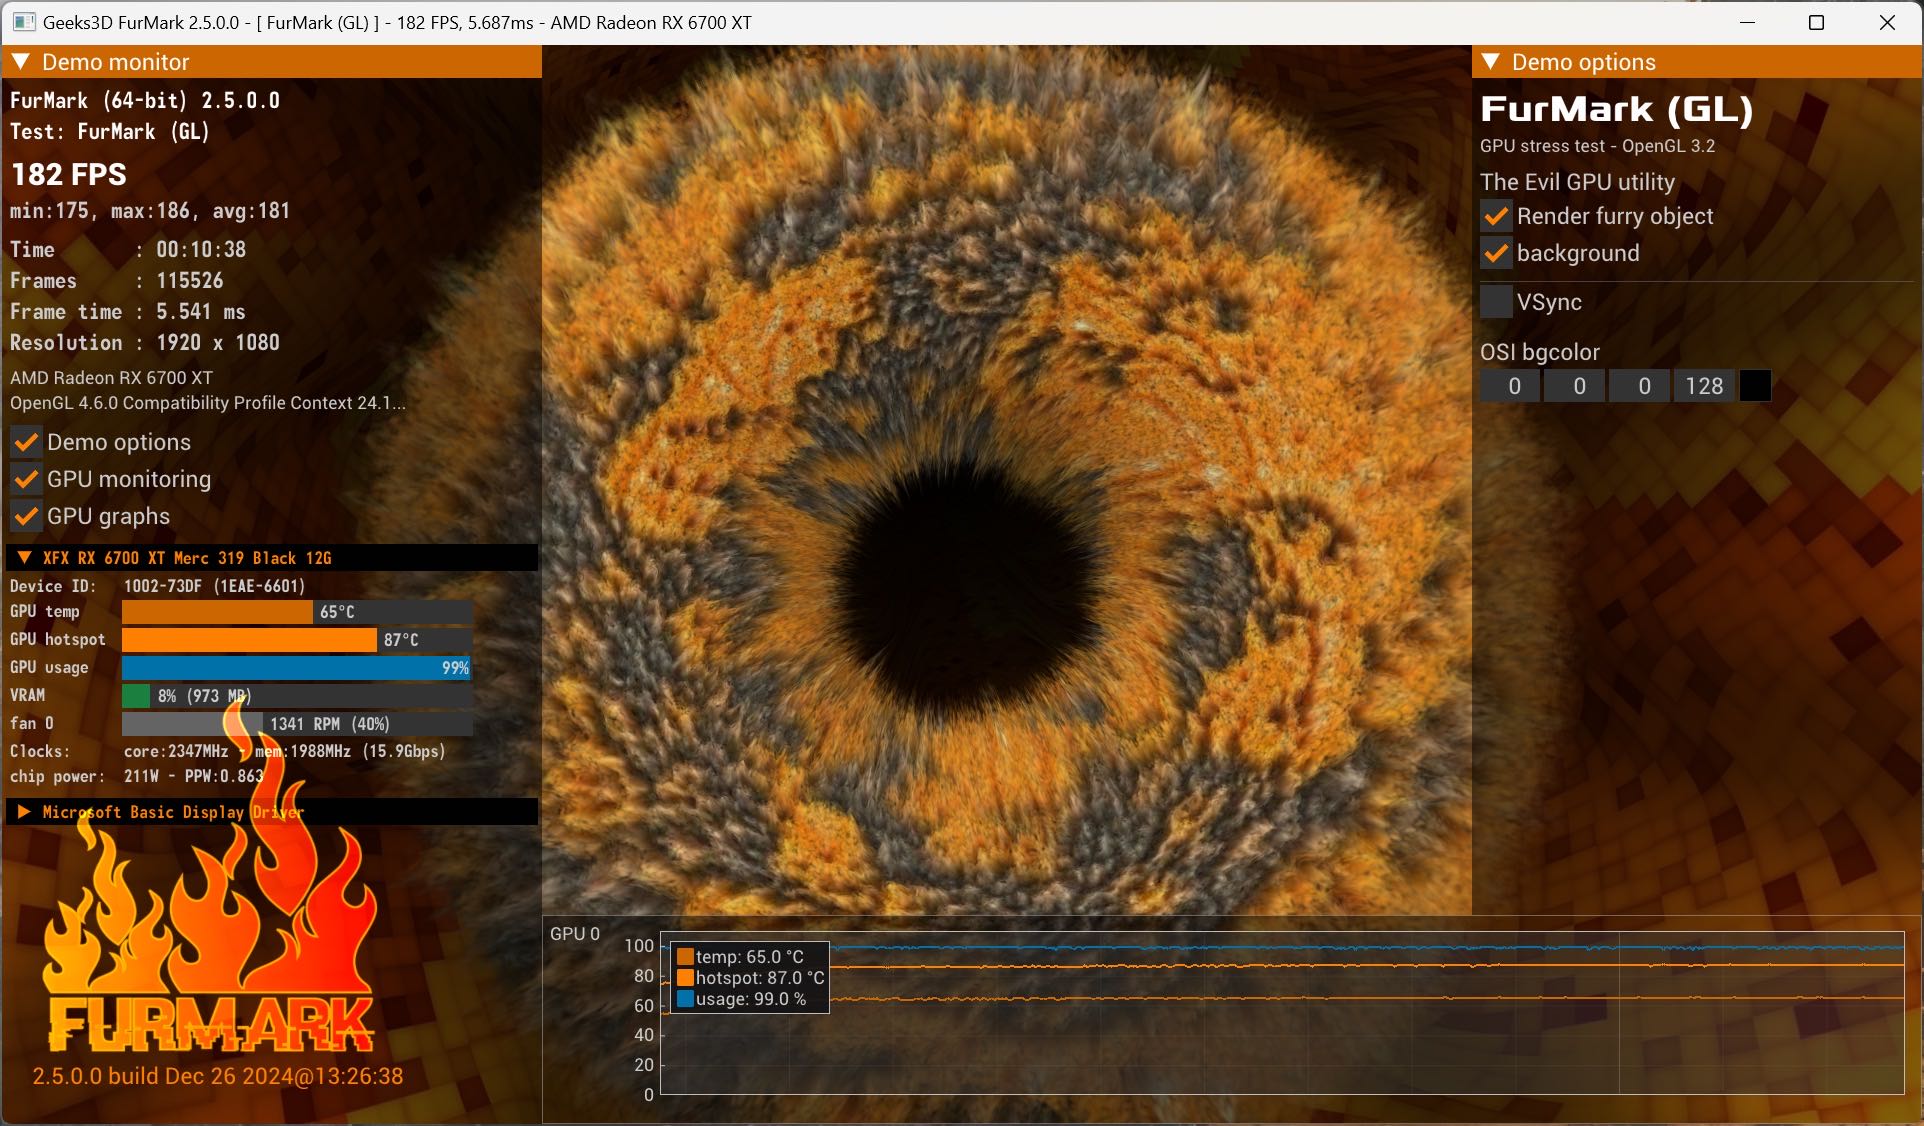The image size is (1924, 1126).
Task: Click the second OSI bgcolor value field
Action: (1575, 386)
